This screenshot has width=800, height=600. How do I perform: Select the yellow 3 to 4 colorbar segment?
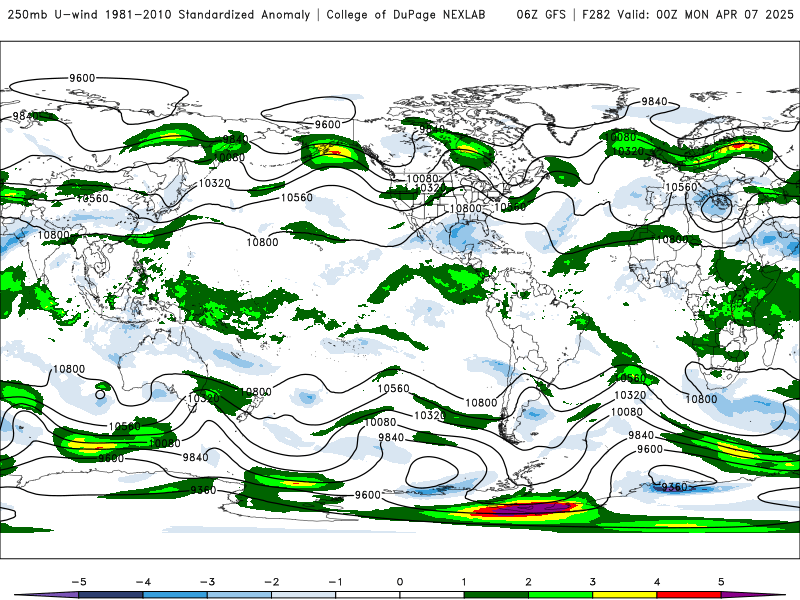click(x=624, y=595)
